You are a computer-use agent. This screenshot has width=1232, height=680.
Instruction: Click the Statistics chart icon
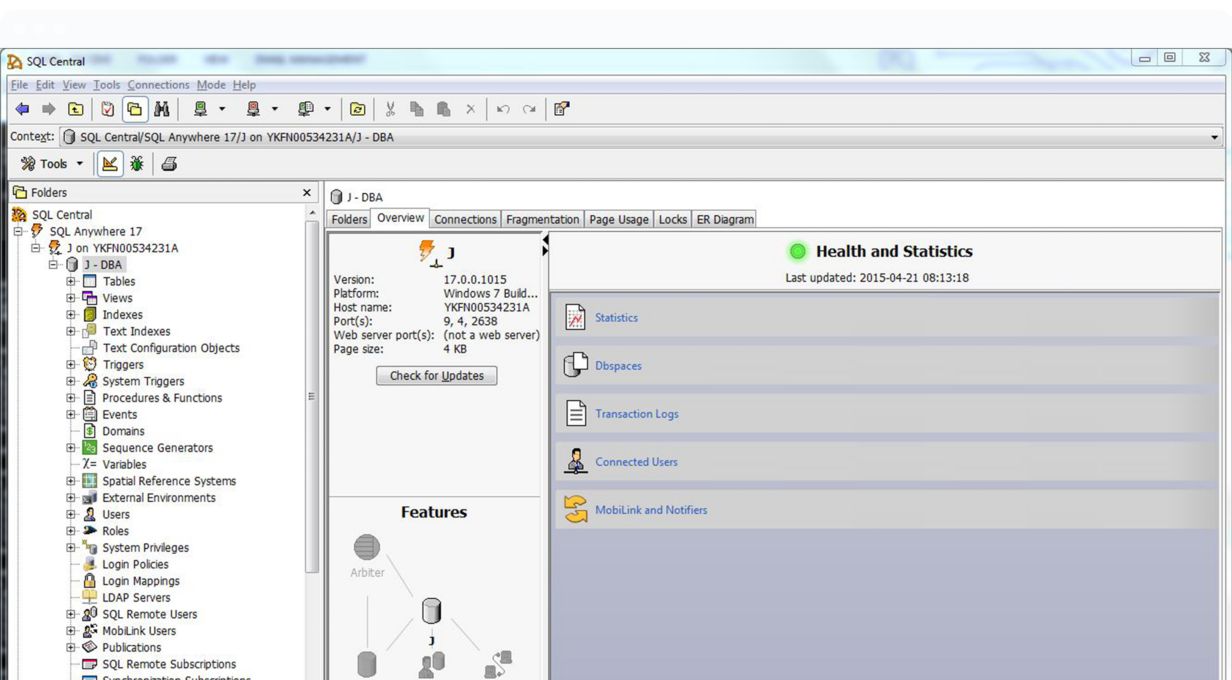pos(575,318)
